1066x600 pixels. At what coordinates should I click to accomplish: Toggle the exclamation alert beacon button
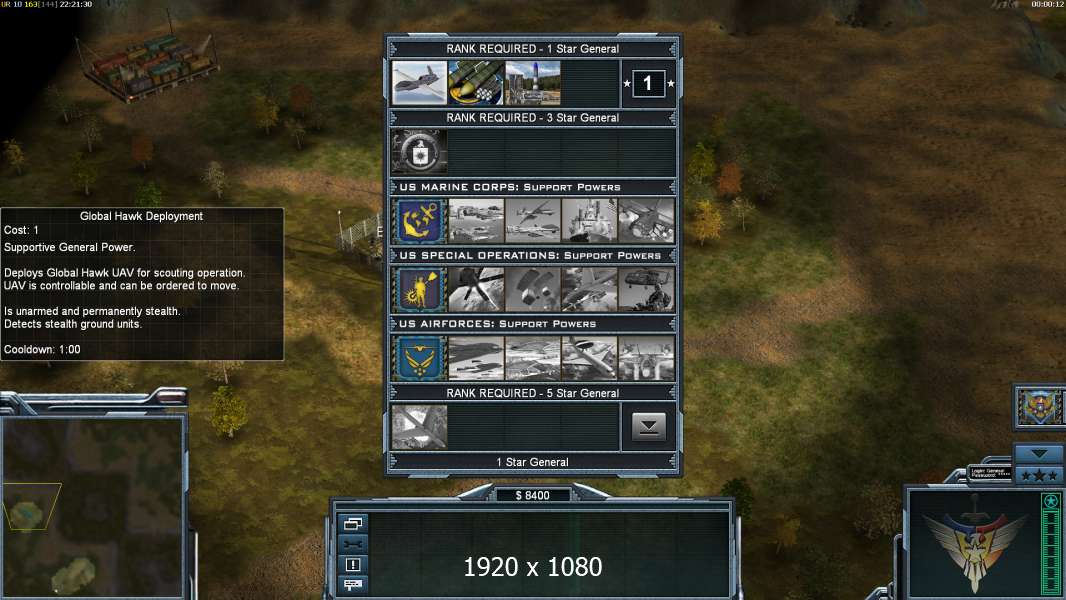point(353,564)
